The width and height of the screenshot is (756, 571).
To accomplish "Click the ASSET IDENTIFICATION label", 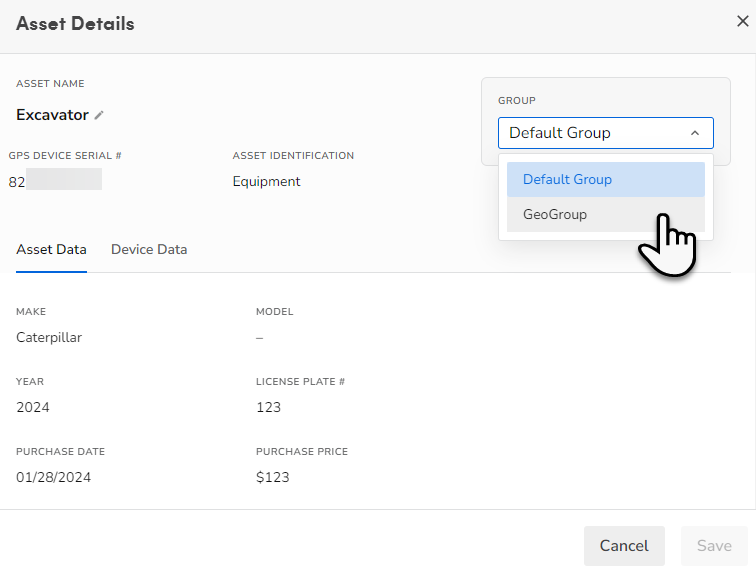I will (293, 155).
